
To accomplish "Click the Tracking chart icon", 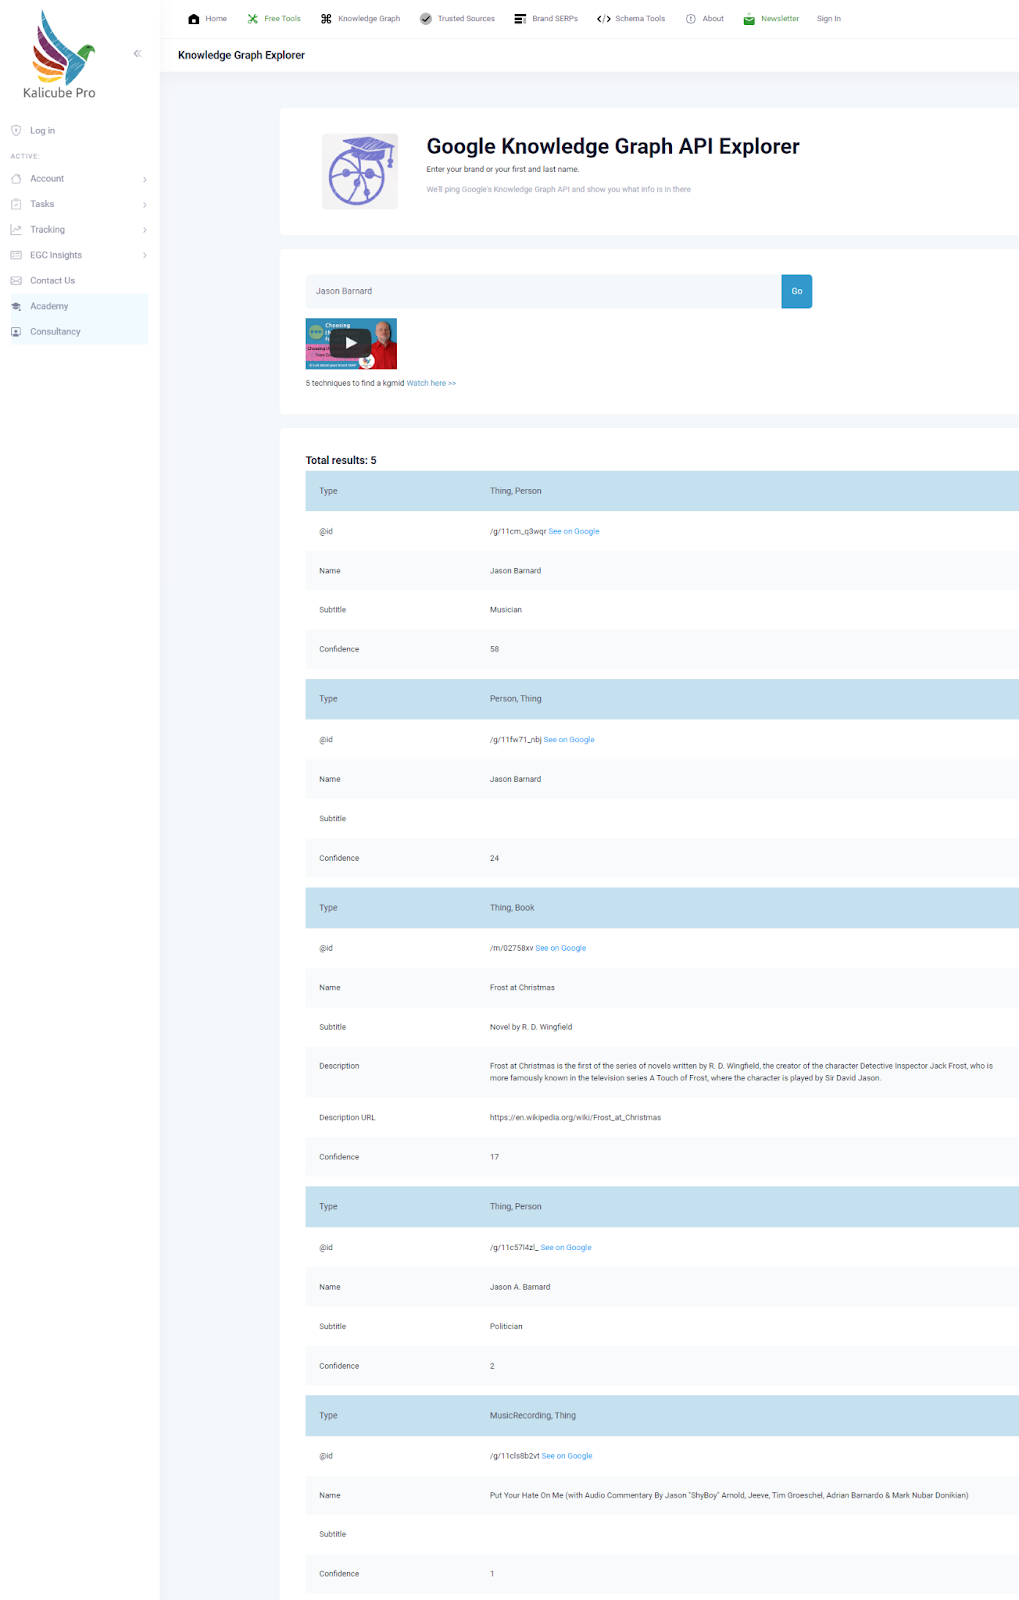I will point(16,230).
